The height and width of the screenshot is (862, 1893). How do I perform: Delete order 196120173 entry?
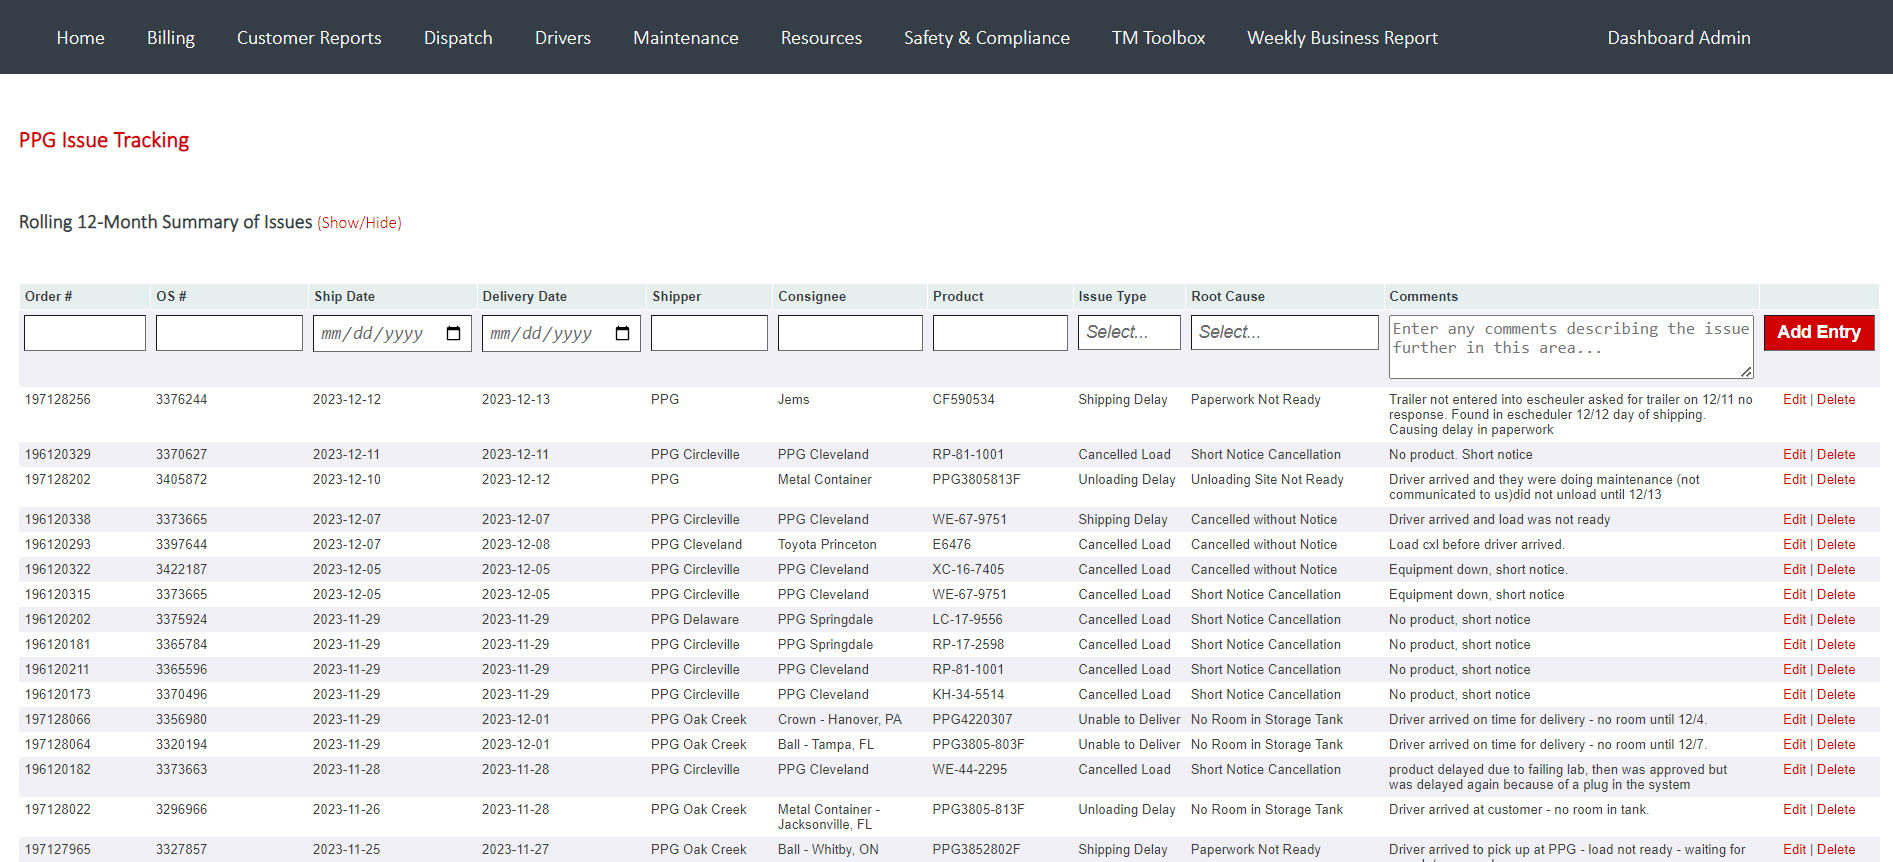[x=1836, y=694]
